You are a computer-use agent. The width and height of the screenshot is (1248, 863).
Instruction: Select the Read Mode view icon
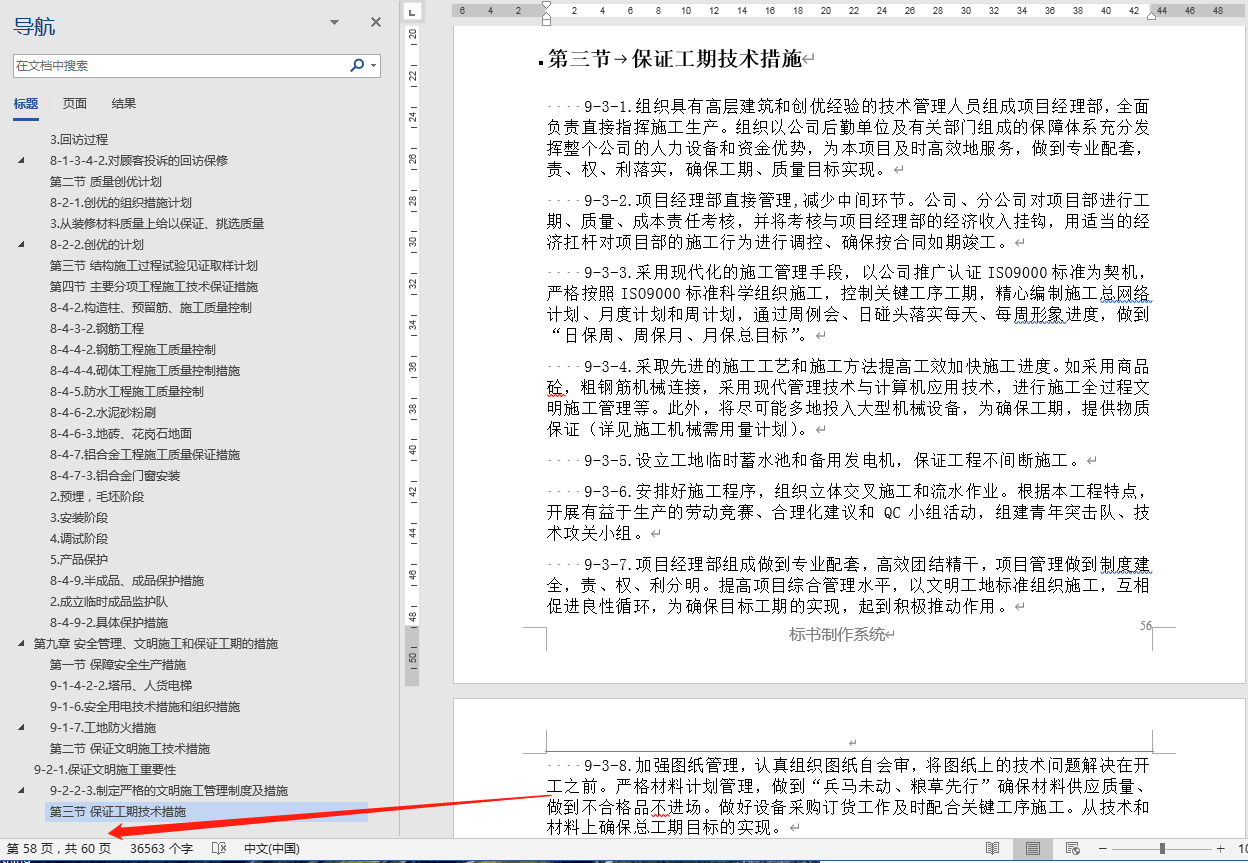pos(993,848)
